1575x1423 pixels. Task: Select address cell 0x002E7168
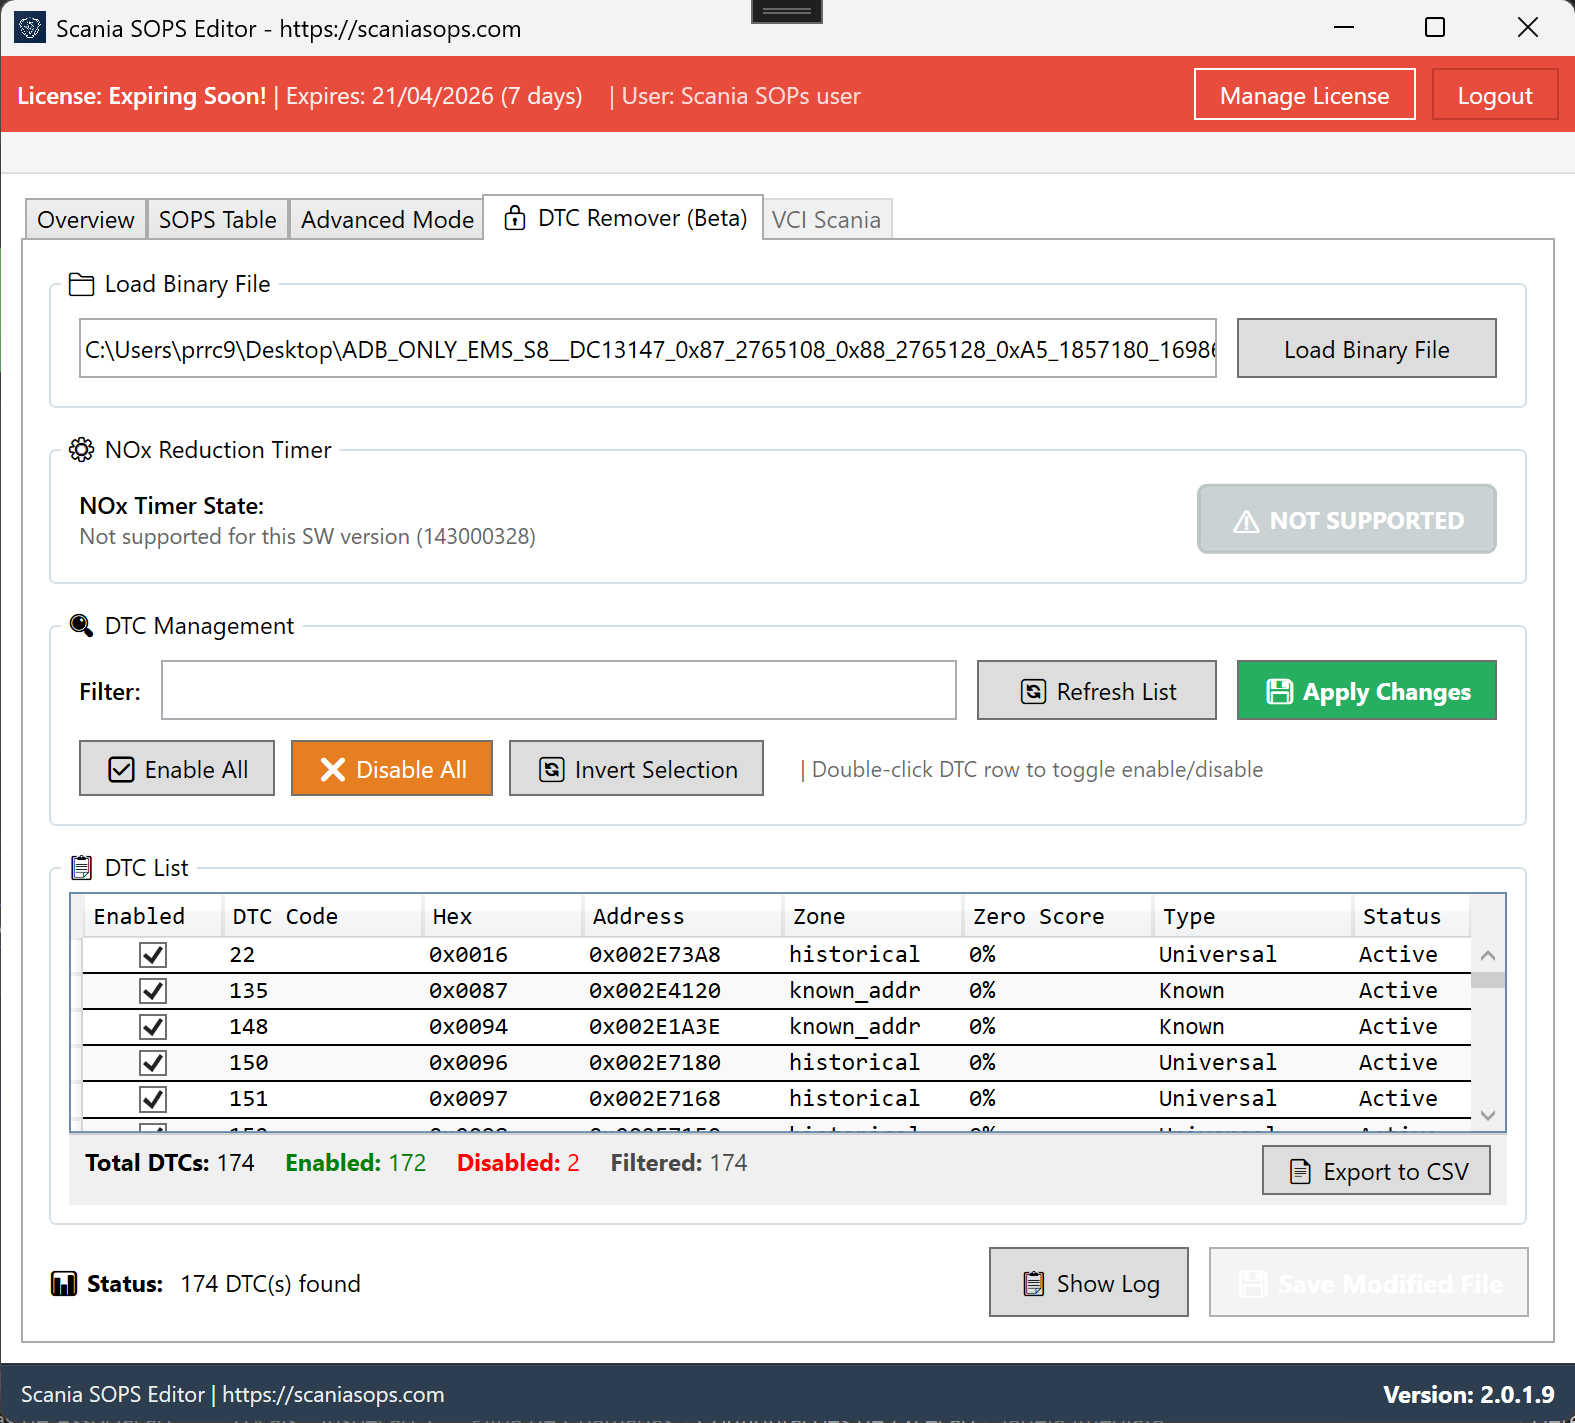655,1099
